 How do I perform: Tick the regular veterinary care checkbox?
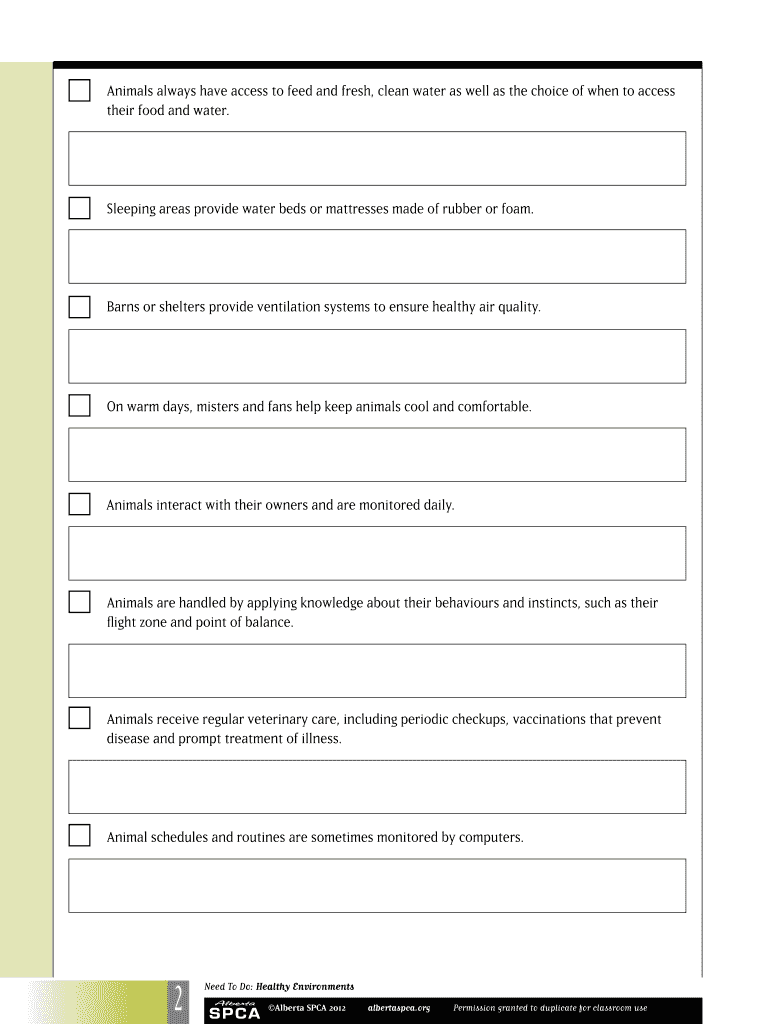pyautogui.click(x=79, y=718)
